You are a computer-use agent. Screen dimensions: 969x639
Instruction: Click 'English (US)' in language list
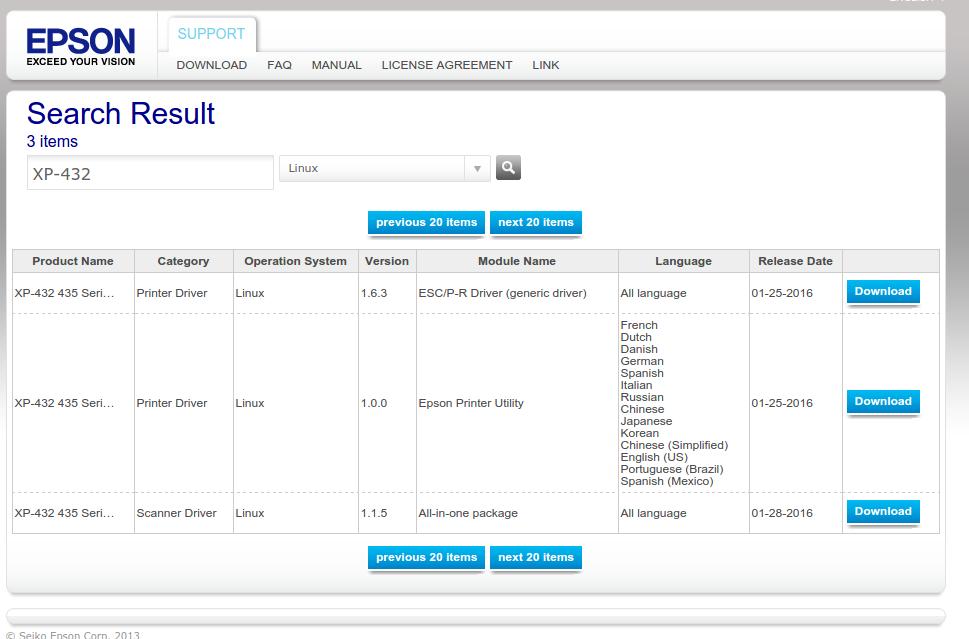coord(654,457)
